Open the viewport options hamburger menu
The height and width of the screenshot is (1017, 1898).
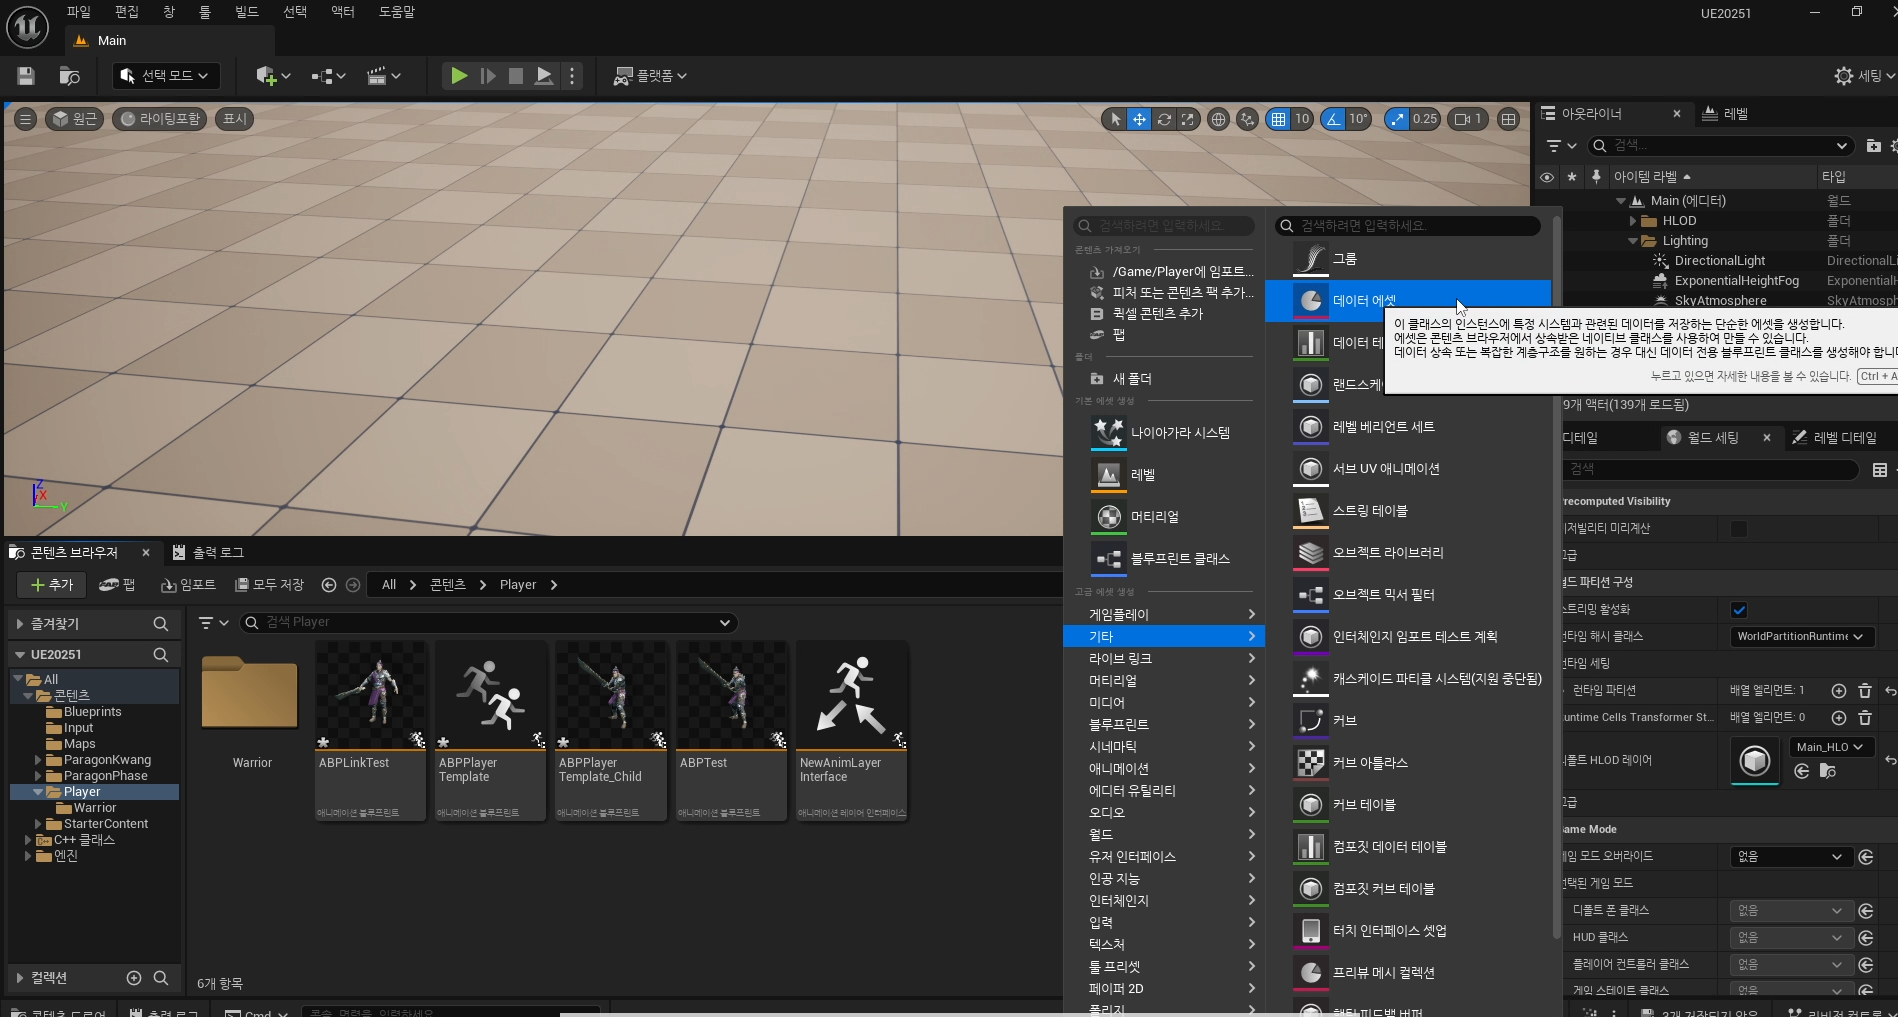[x=26, y=119]
